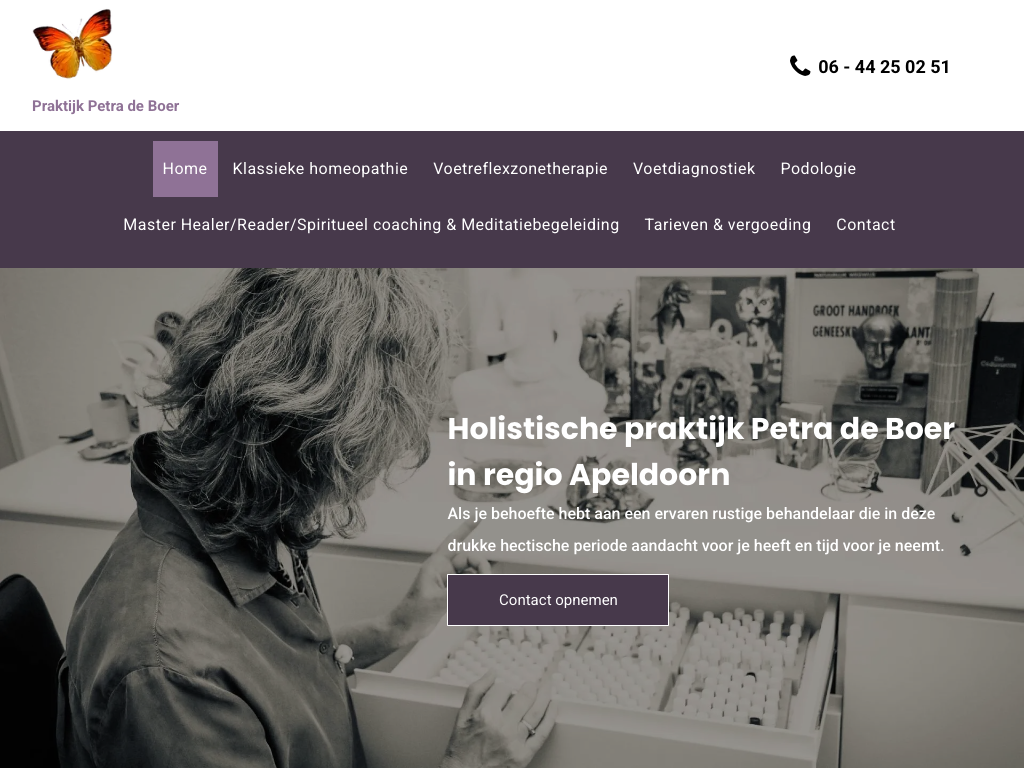Click the phone handset icon
Viewport: 1024px width, 768px height.
click(x=799, y=66)
